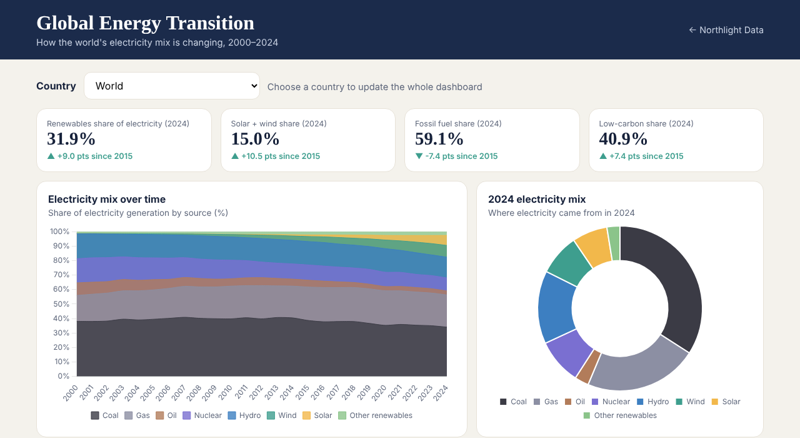
Task: Click the +9.0 pts since 2015 indicator
Action: pos(90,156)
